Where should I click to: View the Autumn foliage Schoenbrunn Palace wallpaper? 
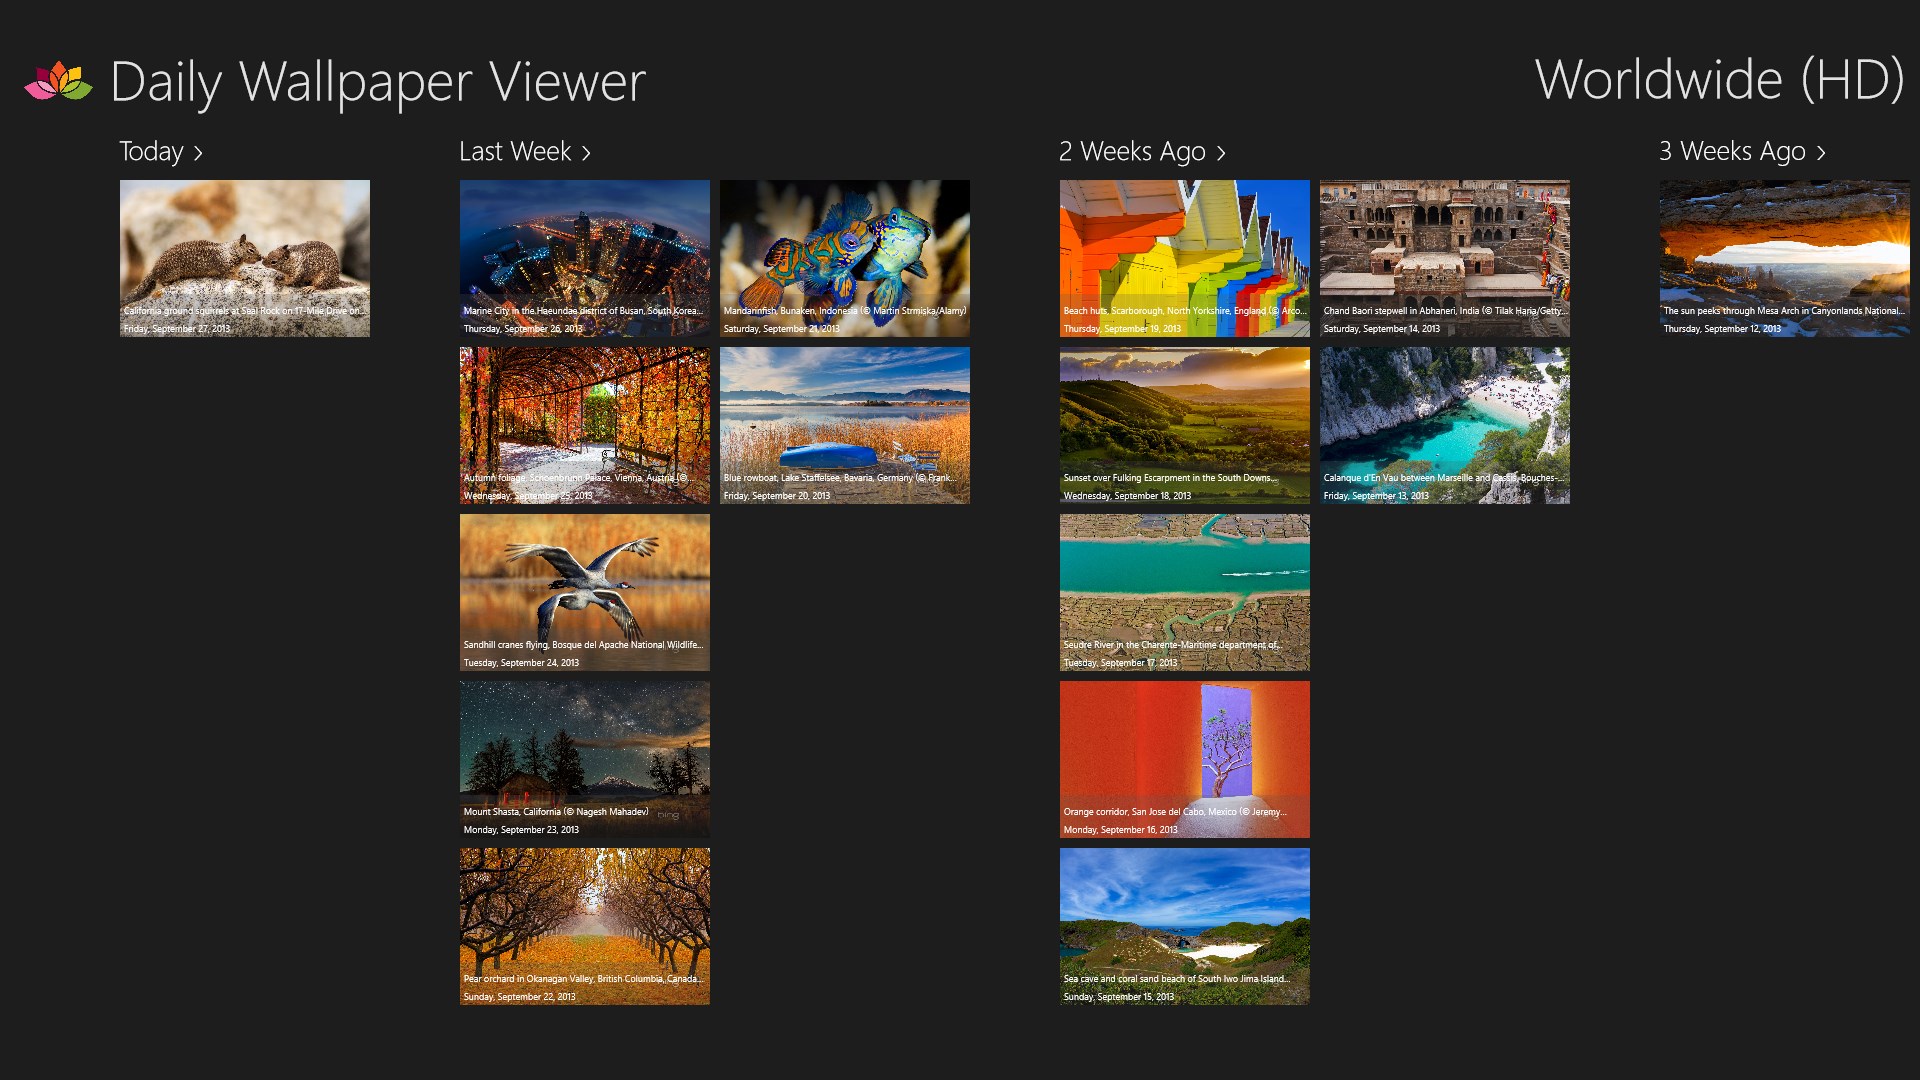[585, 425]
